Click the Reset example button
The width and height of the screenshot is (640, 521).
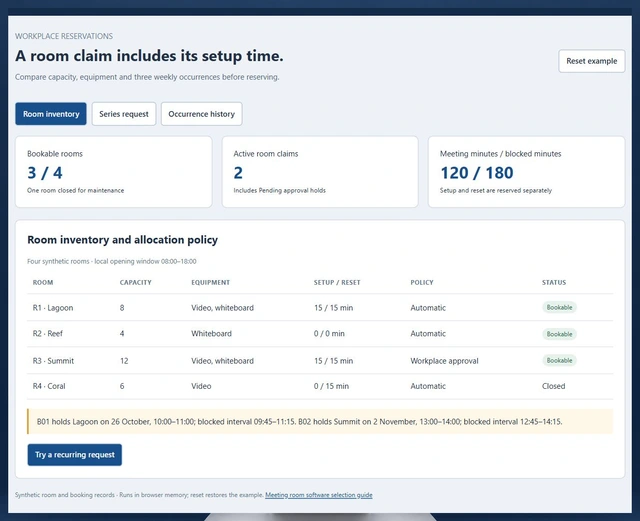(591, 61)
